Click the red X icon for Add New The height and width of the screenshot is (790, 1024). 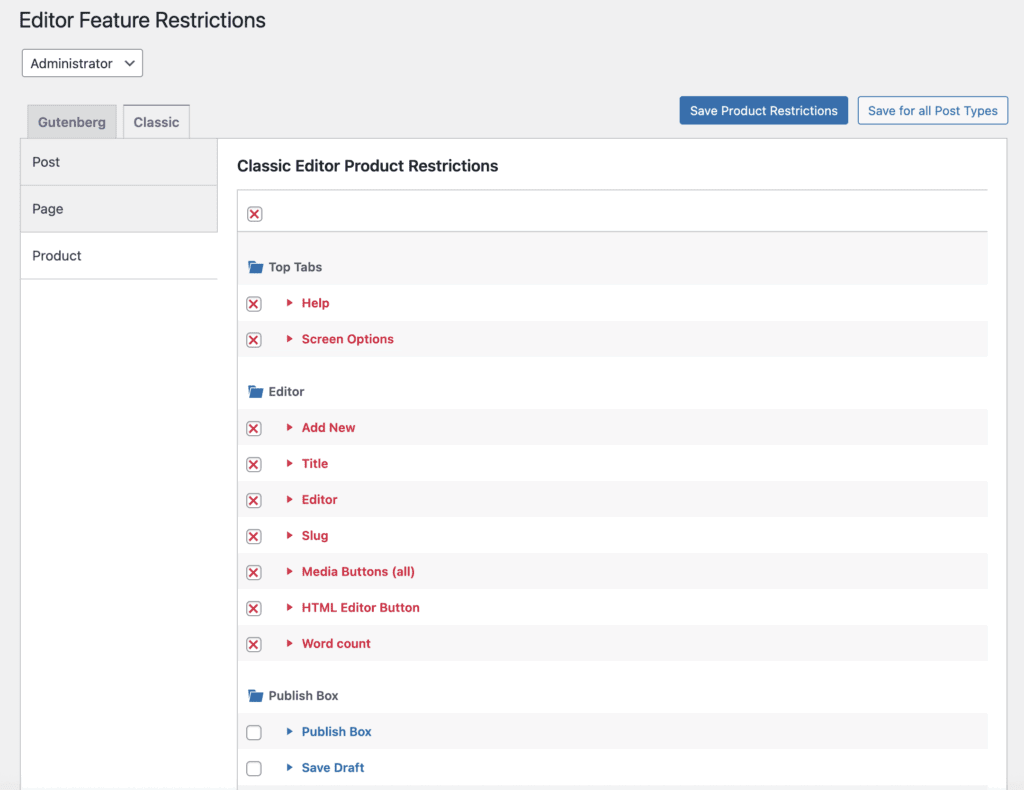tap(254, 427)
